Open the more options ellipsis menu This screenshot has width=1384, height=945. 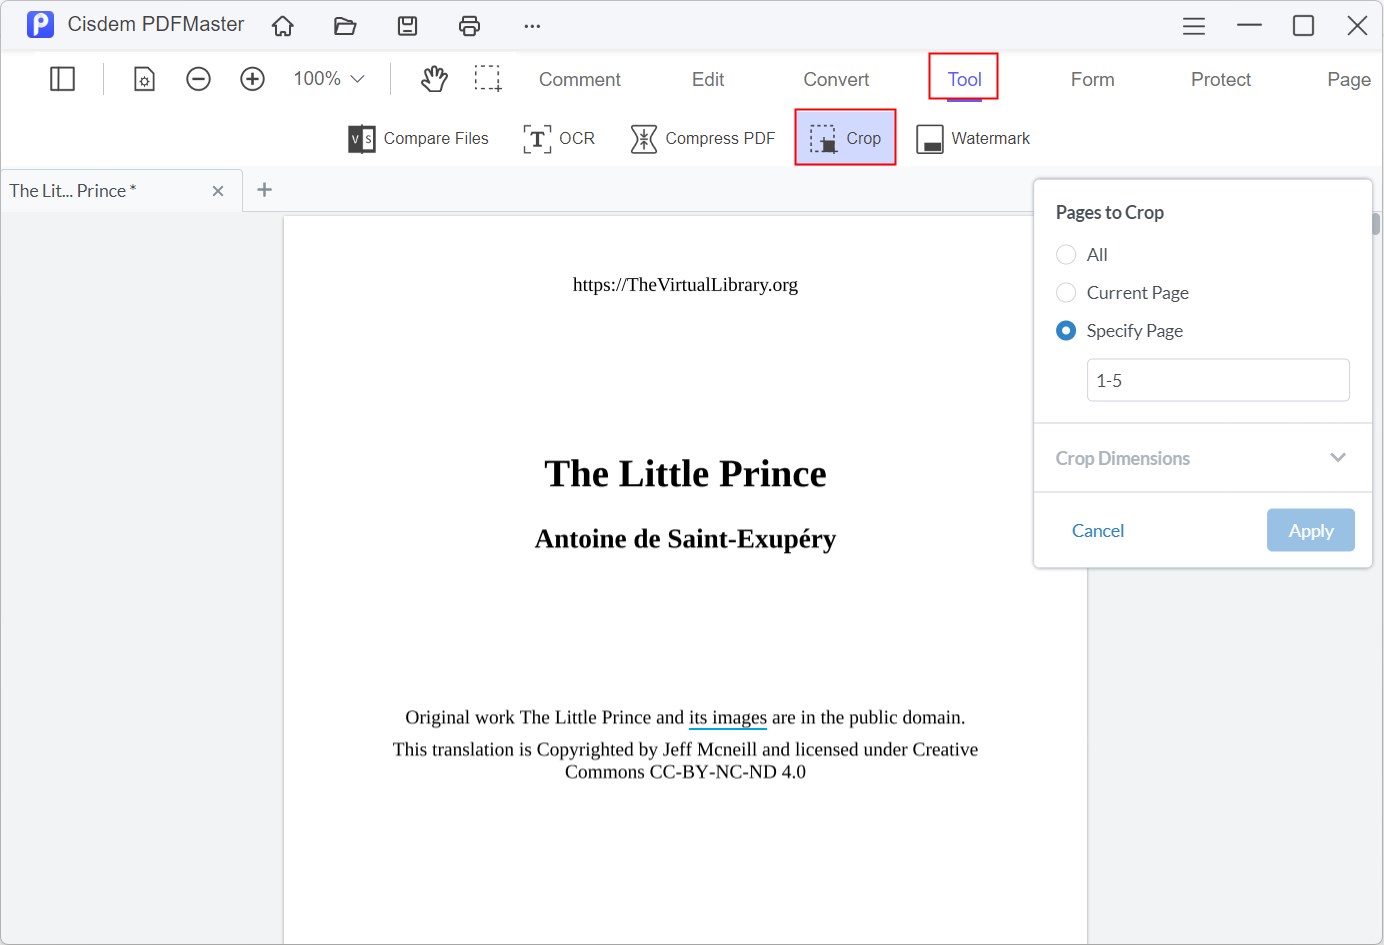tap(532, 26)
